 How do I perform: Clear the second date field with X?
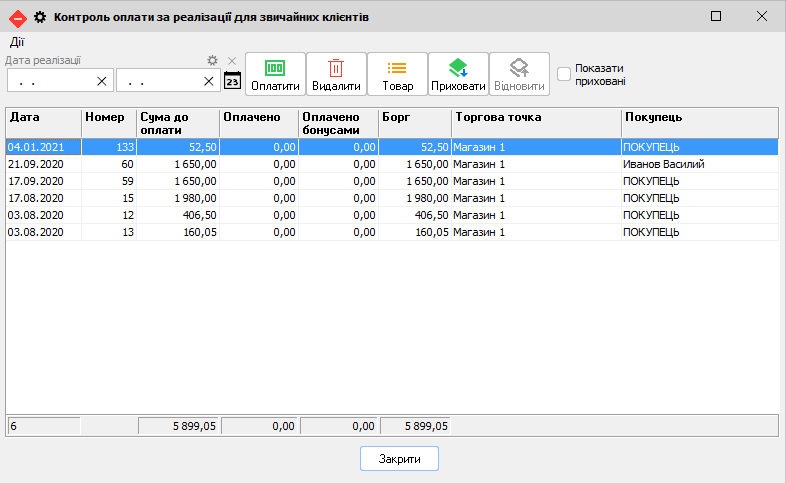click(x=209, y=81)
